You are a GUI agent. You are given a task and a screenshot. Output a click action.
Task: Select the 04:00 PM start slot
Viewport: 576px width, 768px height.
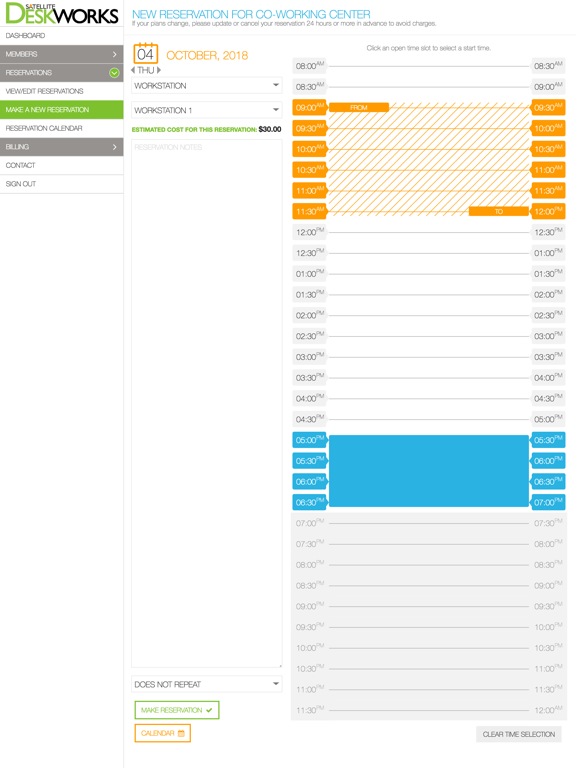(x=310, y=398)
